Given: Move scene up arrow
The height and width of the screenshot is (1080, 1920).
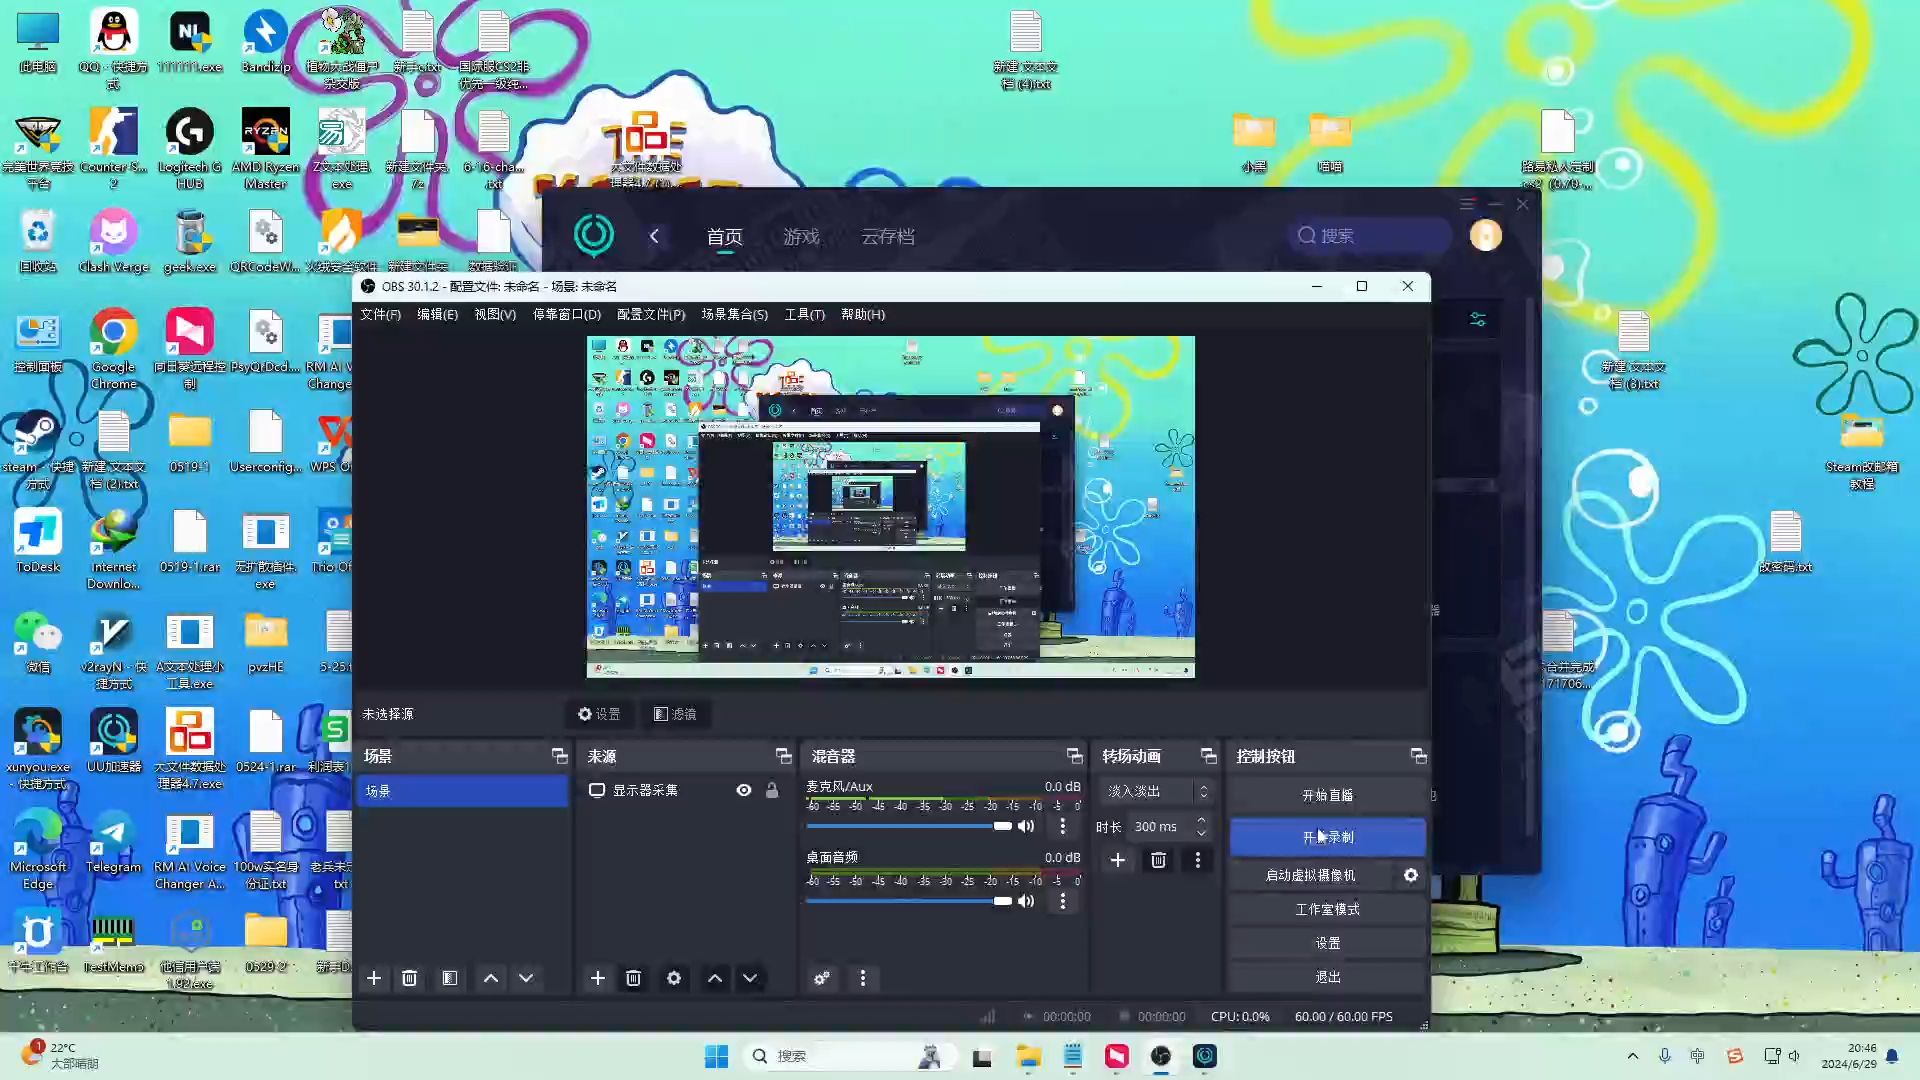Looking at the screenshot, I should 491,978.
